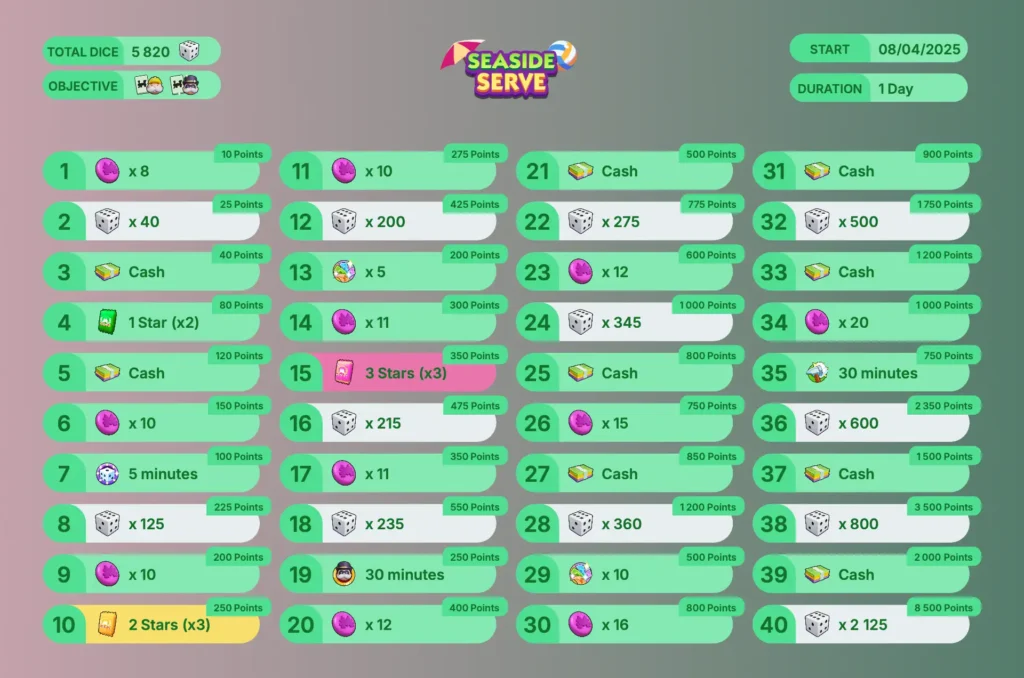Click the pink sticker pack icon in reward 15
Screen dimensions: 1024x678
344,372
